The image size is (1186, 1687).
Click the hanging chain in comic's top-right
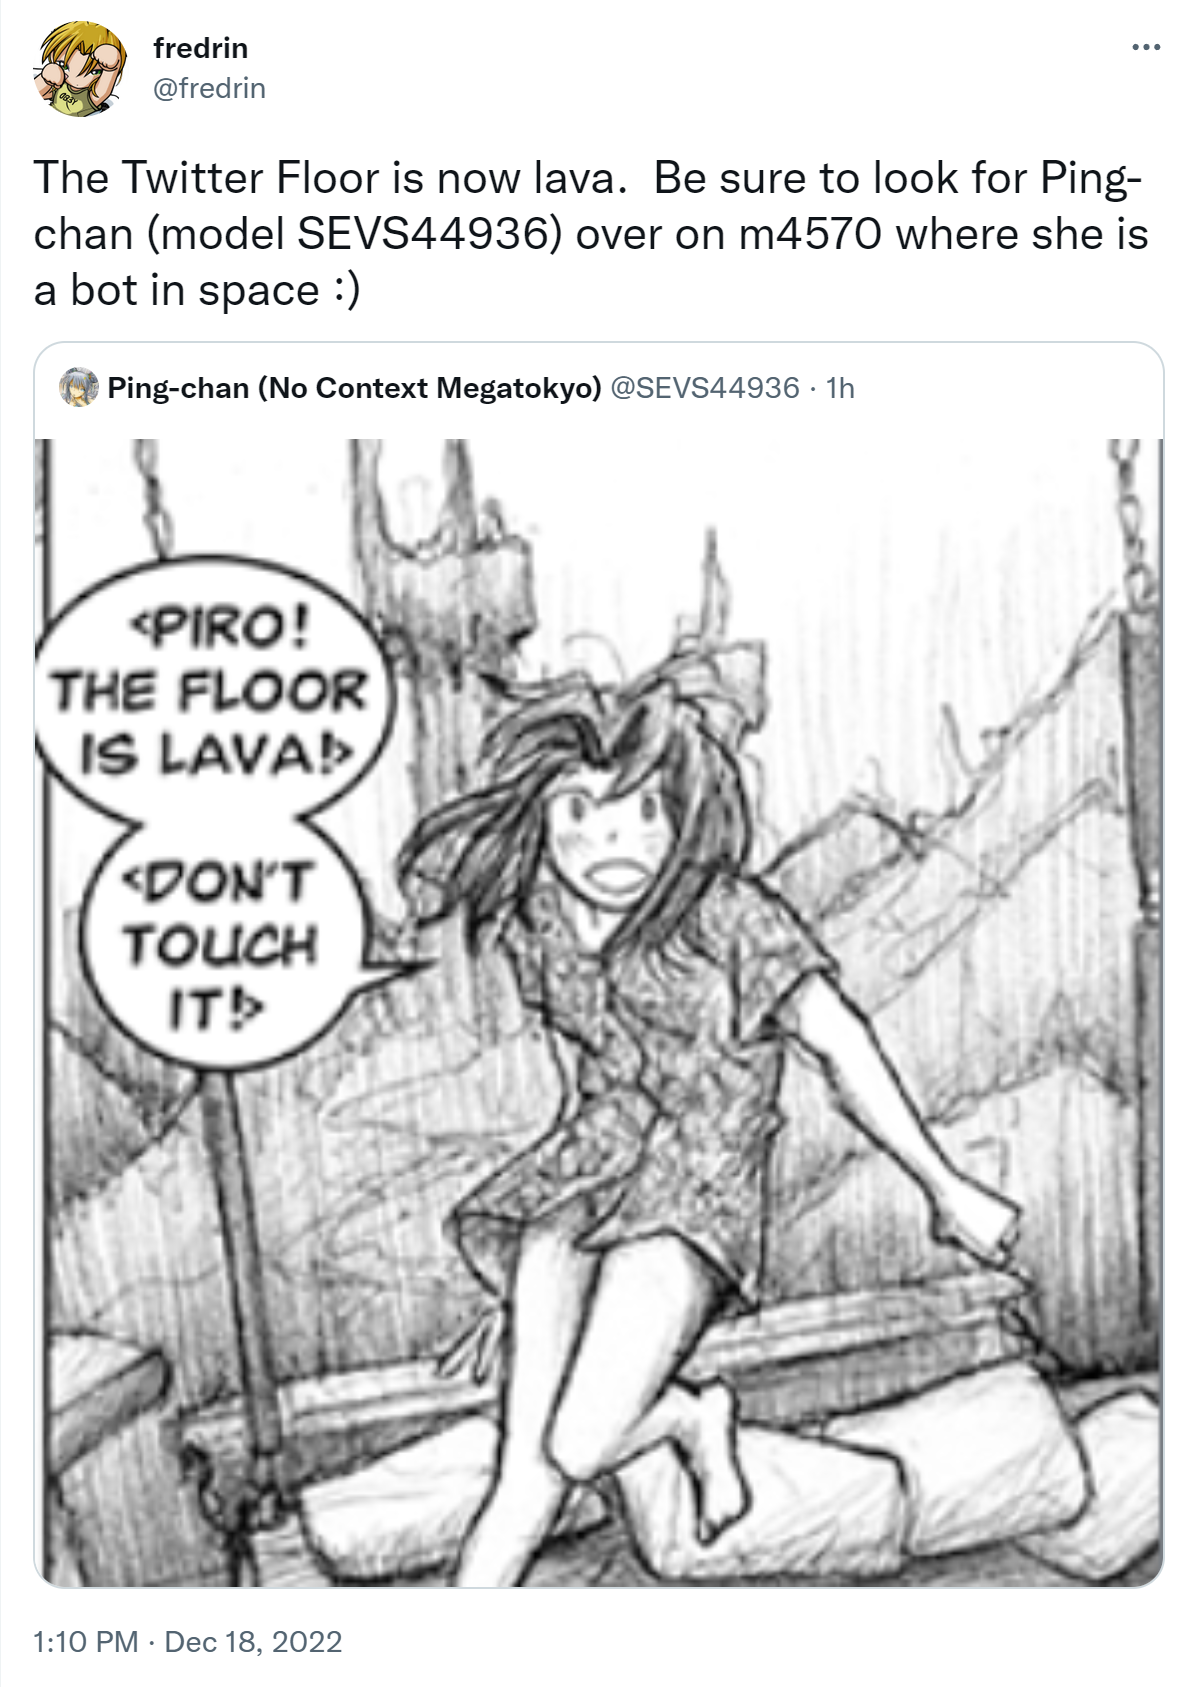(x=1133, y=520)
